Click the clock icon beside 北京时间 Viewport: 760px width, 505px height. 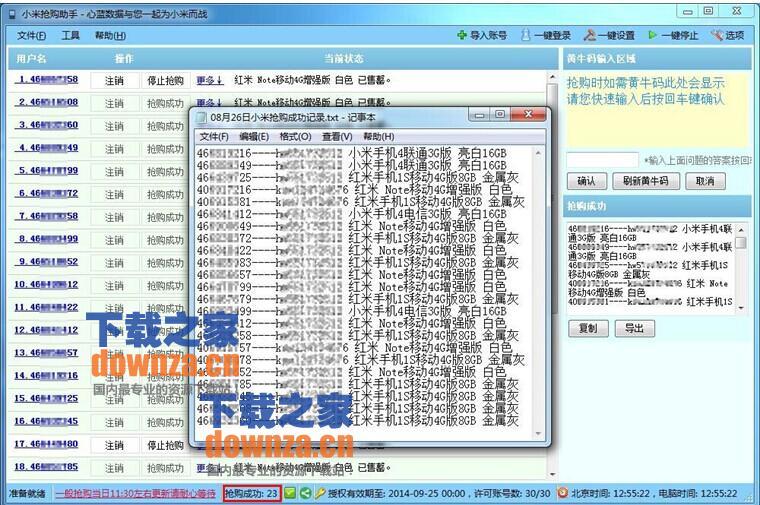[x=563, y=493]
